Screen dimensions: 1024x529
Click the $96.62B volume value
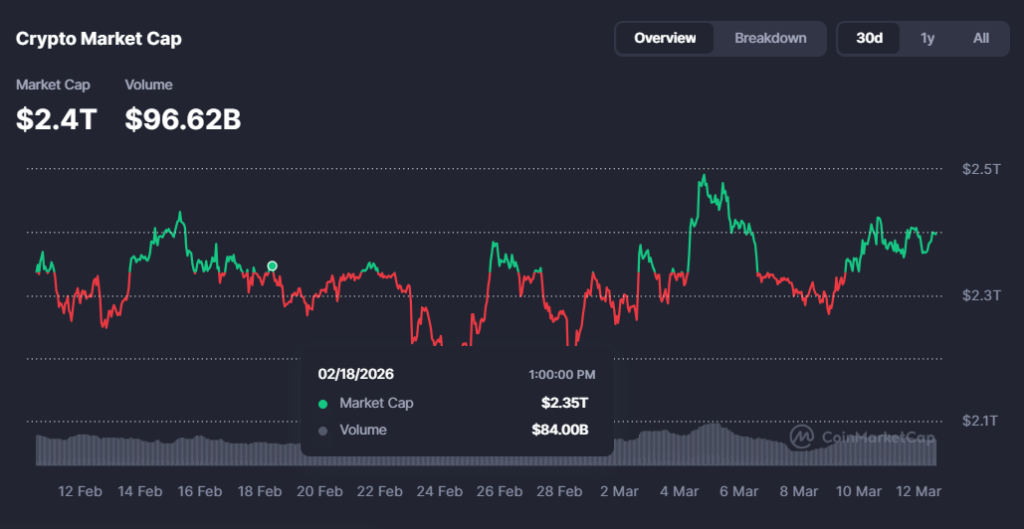click(x=183, y=119)
